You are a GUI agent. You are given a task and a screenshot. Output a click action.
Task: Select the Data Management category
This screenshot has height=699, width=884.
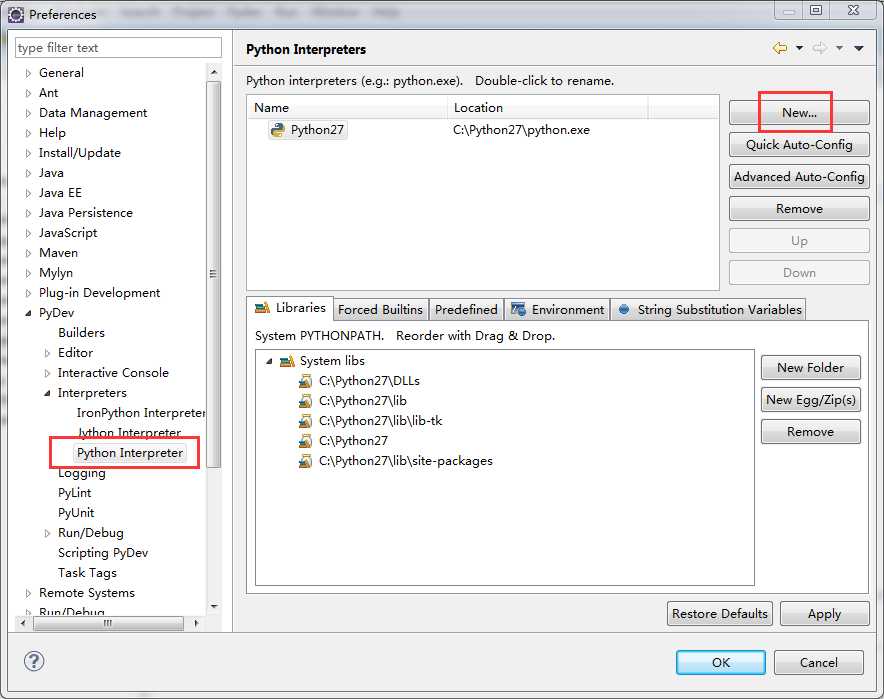click(93, 113)
